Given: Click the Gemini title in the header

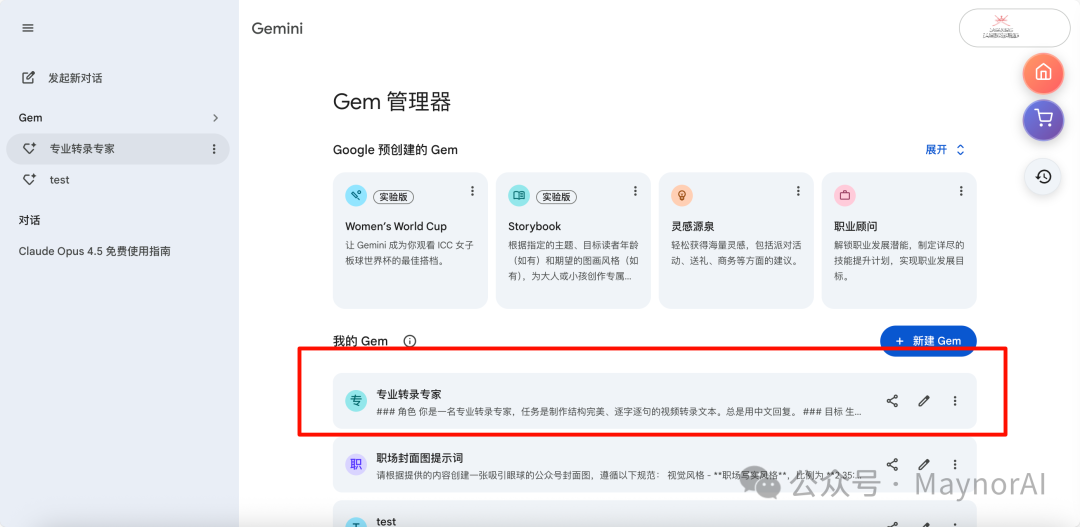Looking at the screenshot, I should click(x=277, y=28).
